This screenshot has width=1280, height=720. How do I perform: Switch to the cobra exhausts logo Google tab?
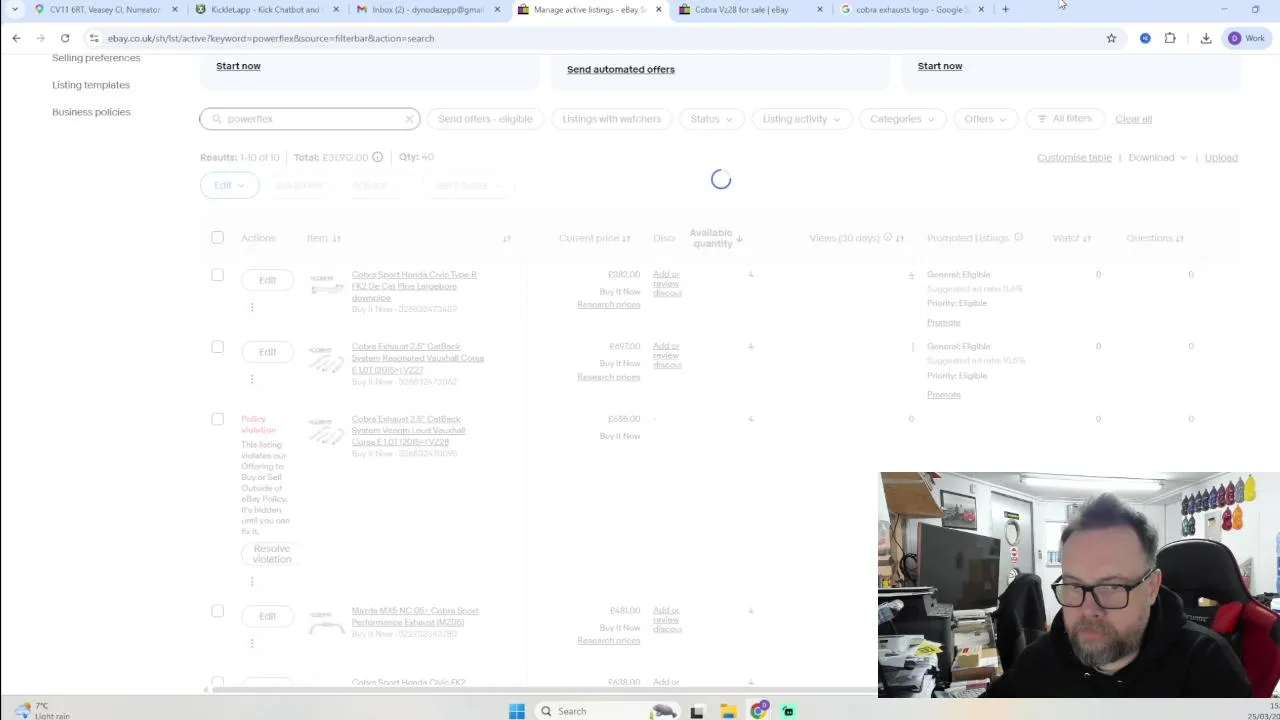point(911,10)
